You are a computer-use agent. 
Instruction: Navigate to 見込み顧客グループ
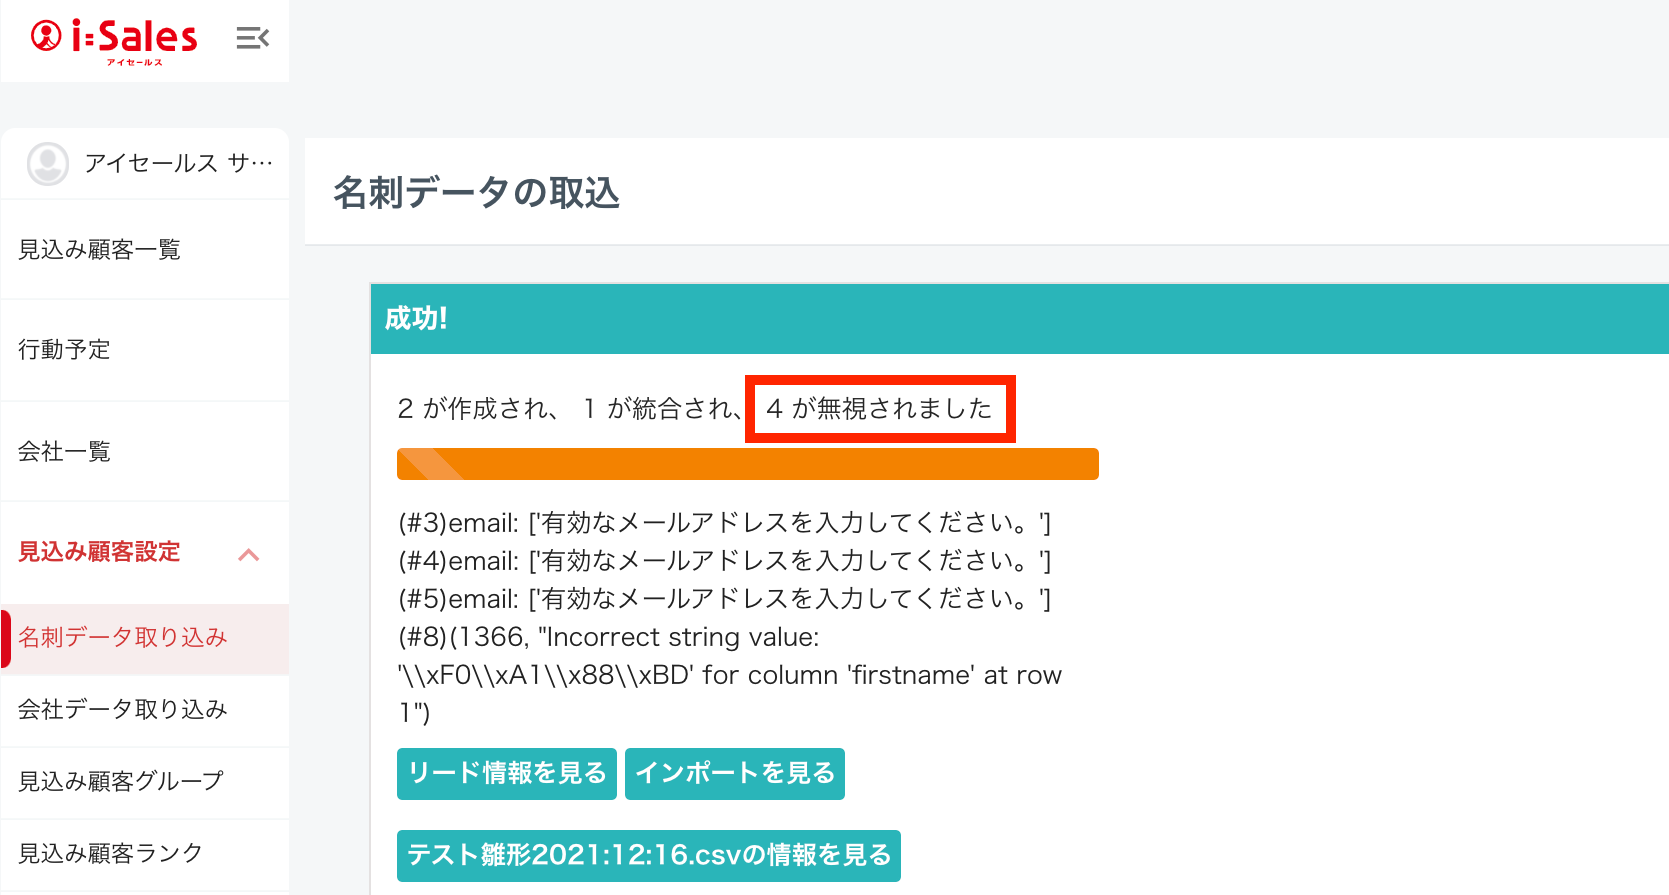(x=121, y=782)
